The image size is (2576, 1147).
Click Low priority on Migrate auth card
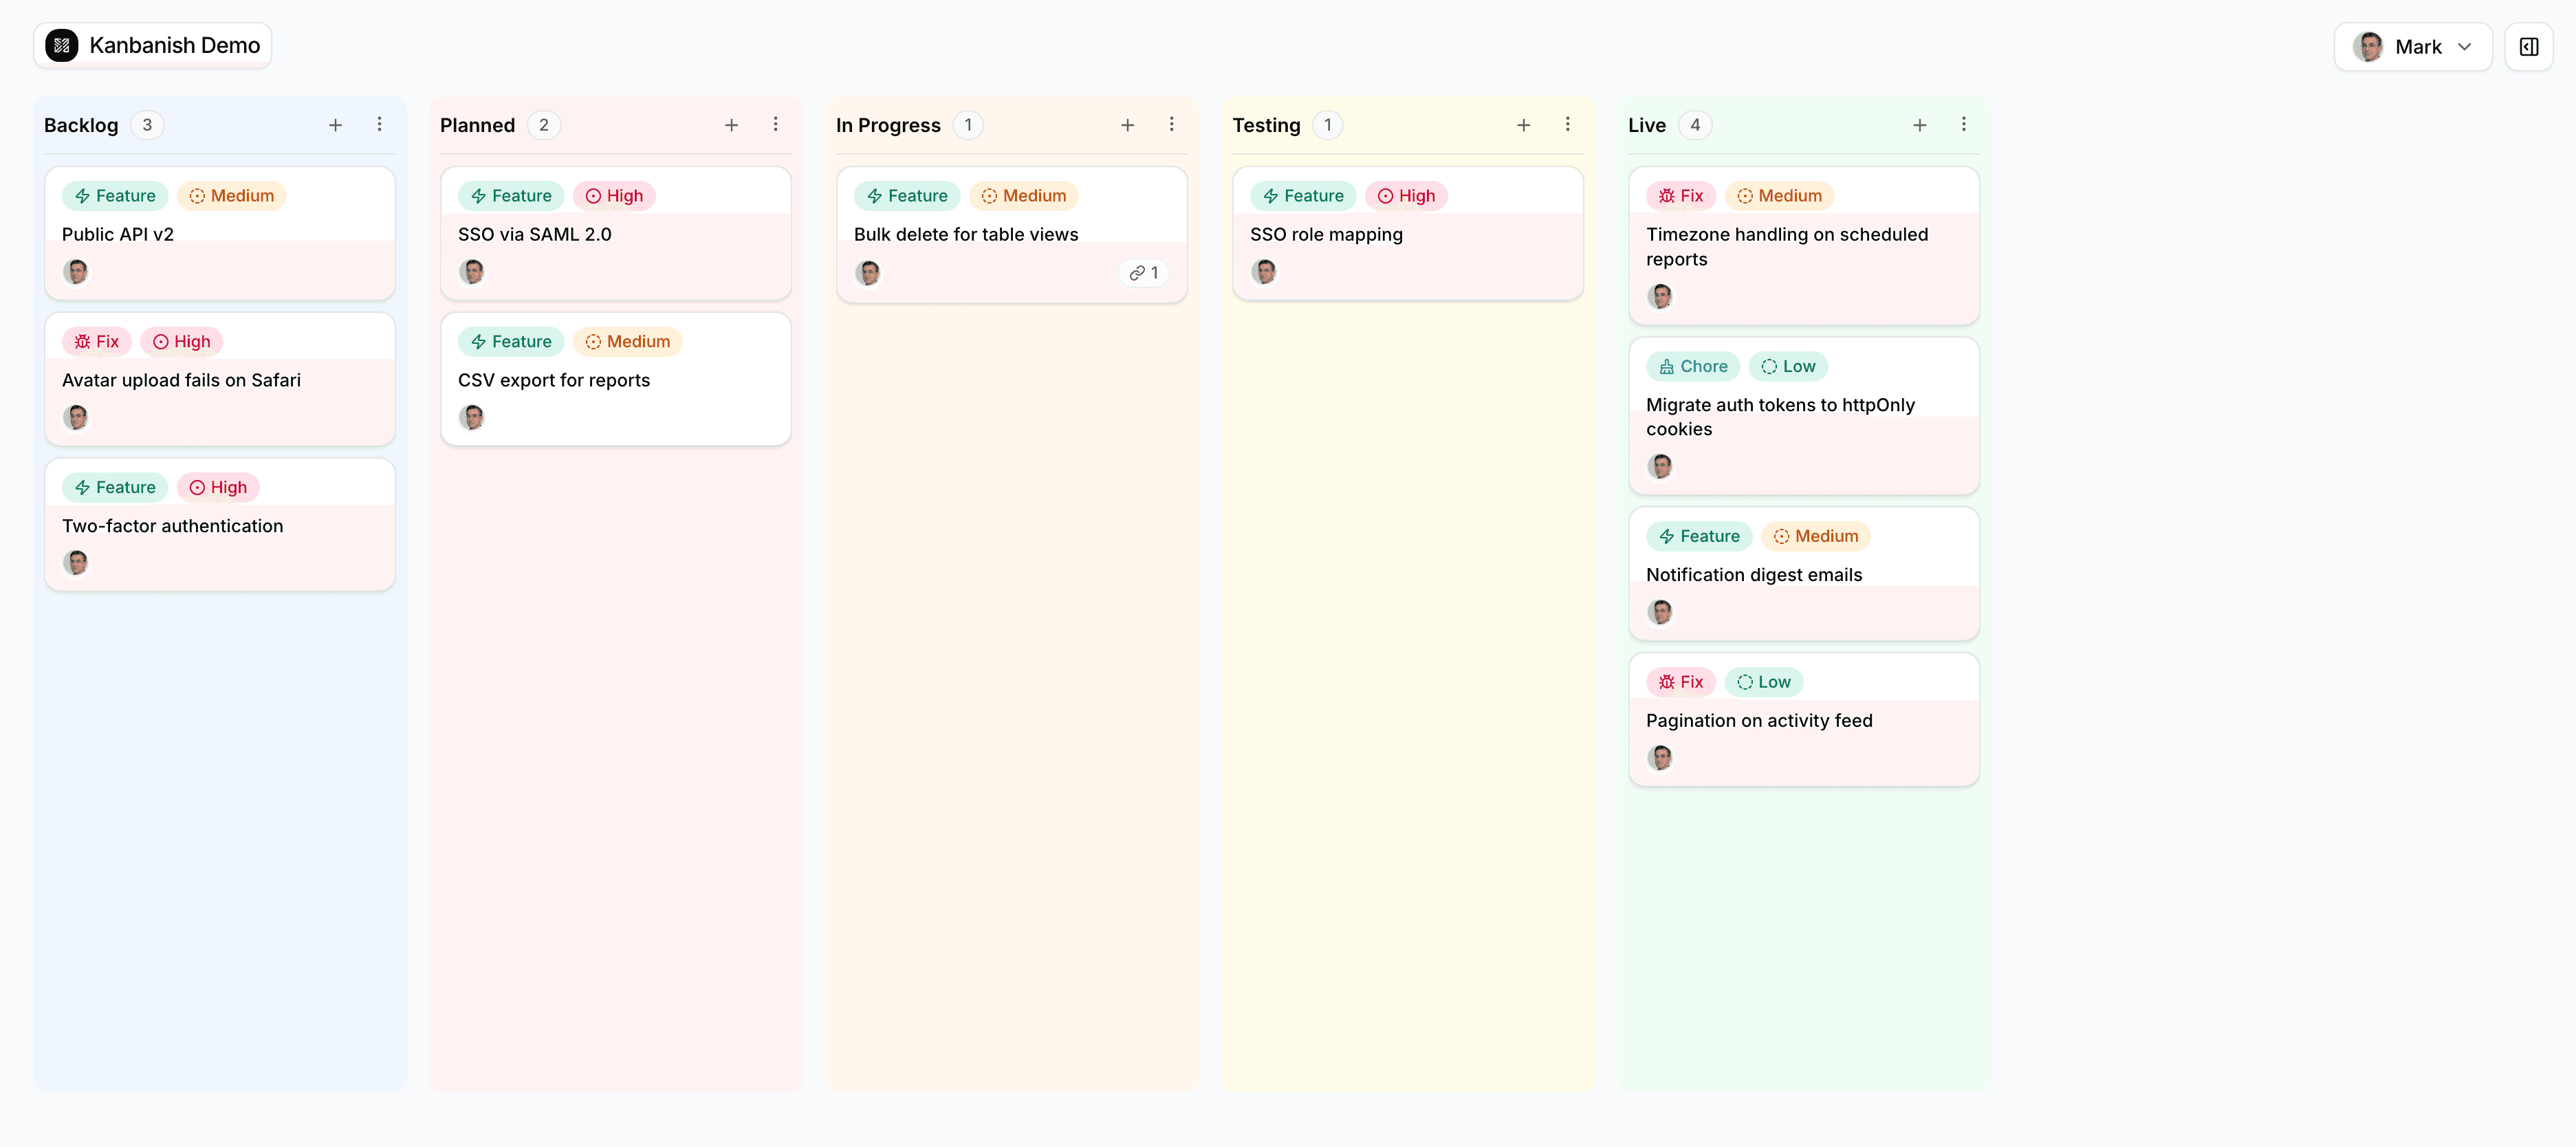point(1788,367)
